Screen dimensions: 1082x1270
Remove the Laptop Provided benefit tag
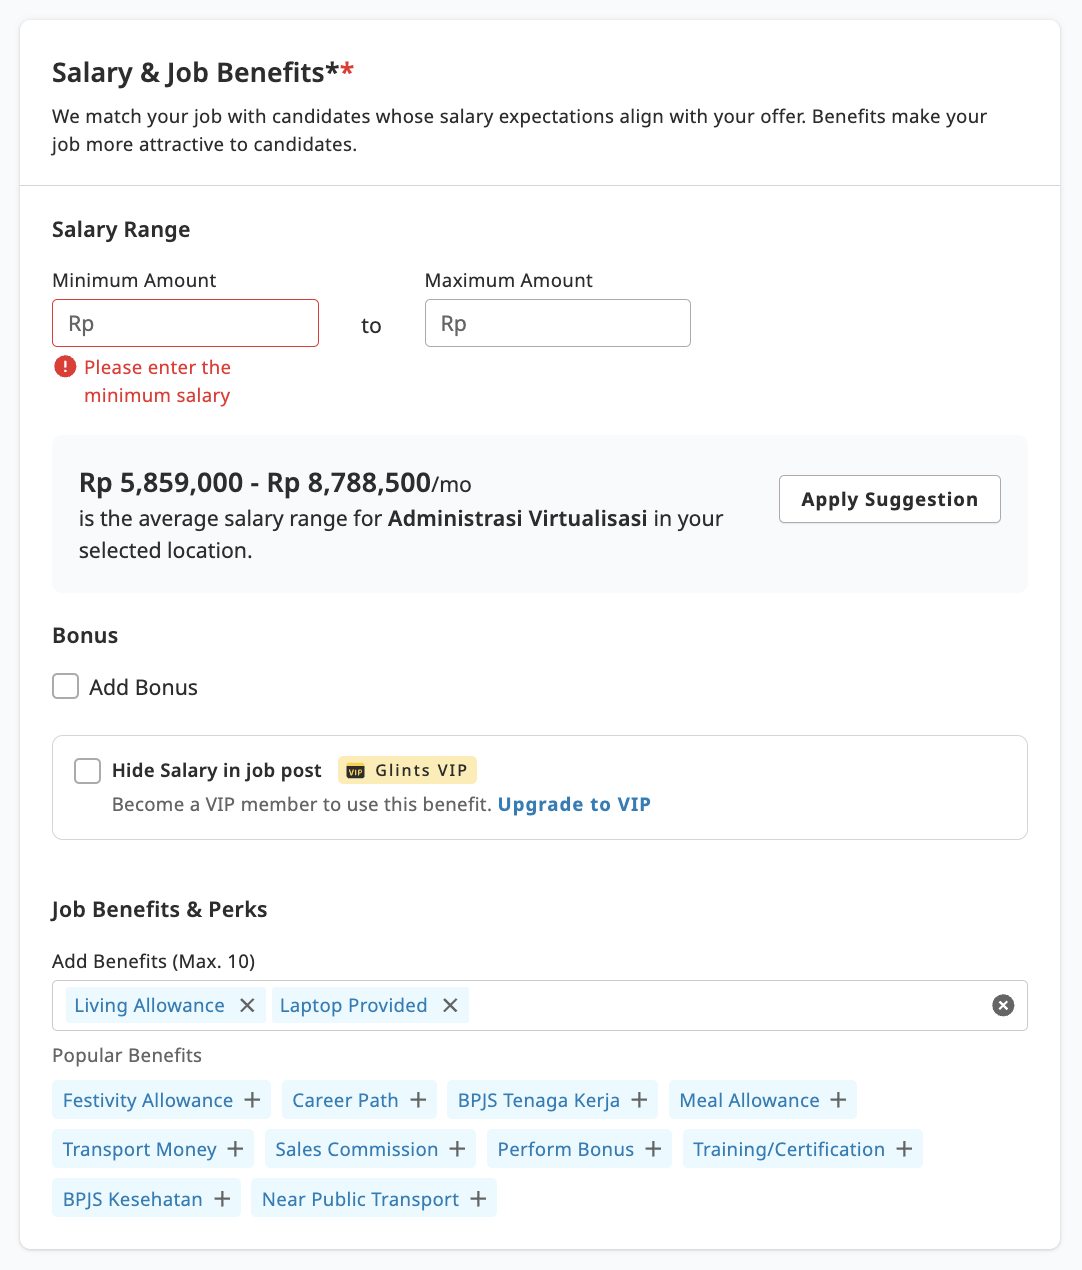point(451,1005)
